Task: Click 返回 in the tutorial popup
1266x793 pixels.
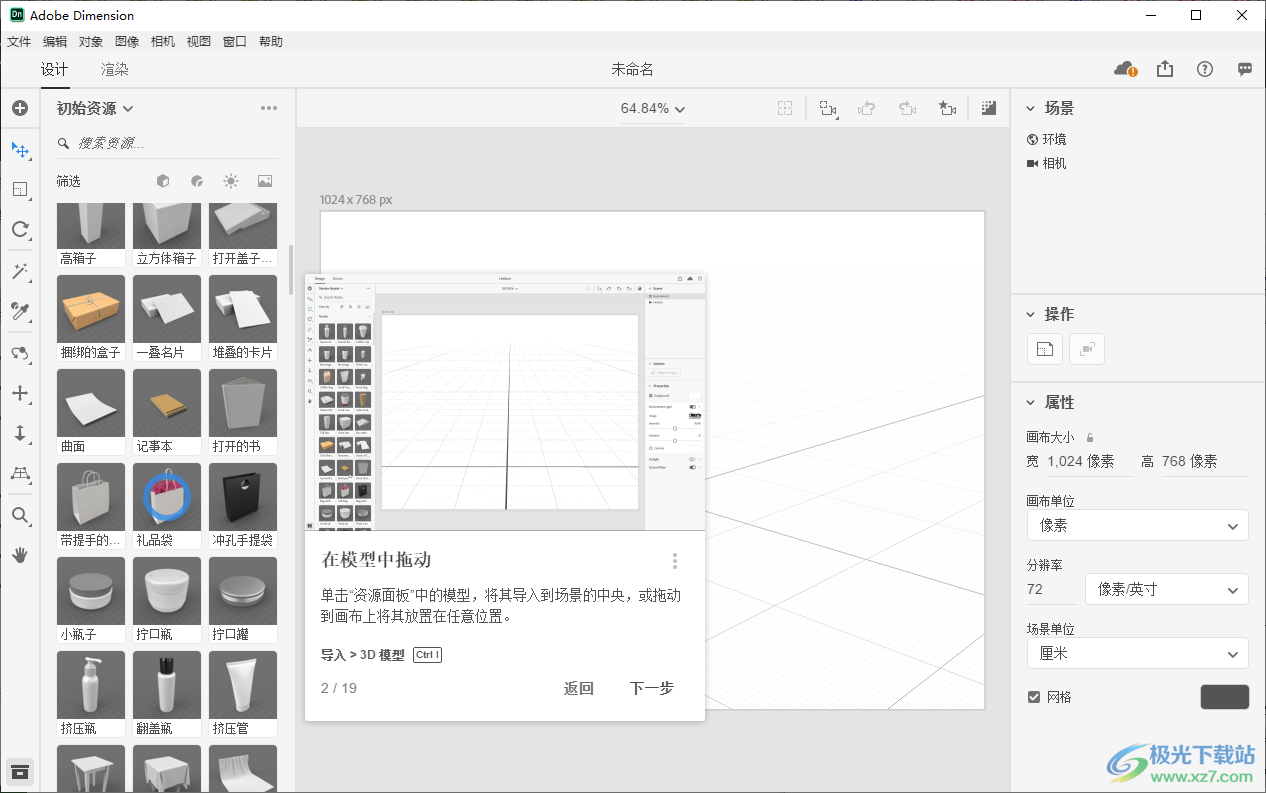Action: click(579, 688)
